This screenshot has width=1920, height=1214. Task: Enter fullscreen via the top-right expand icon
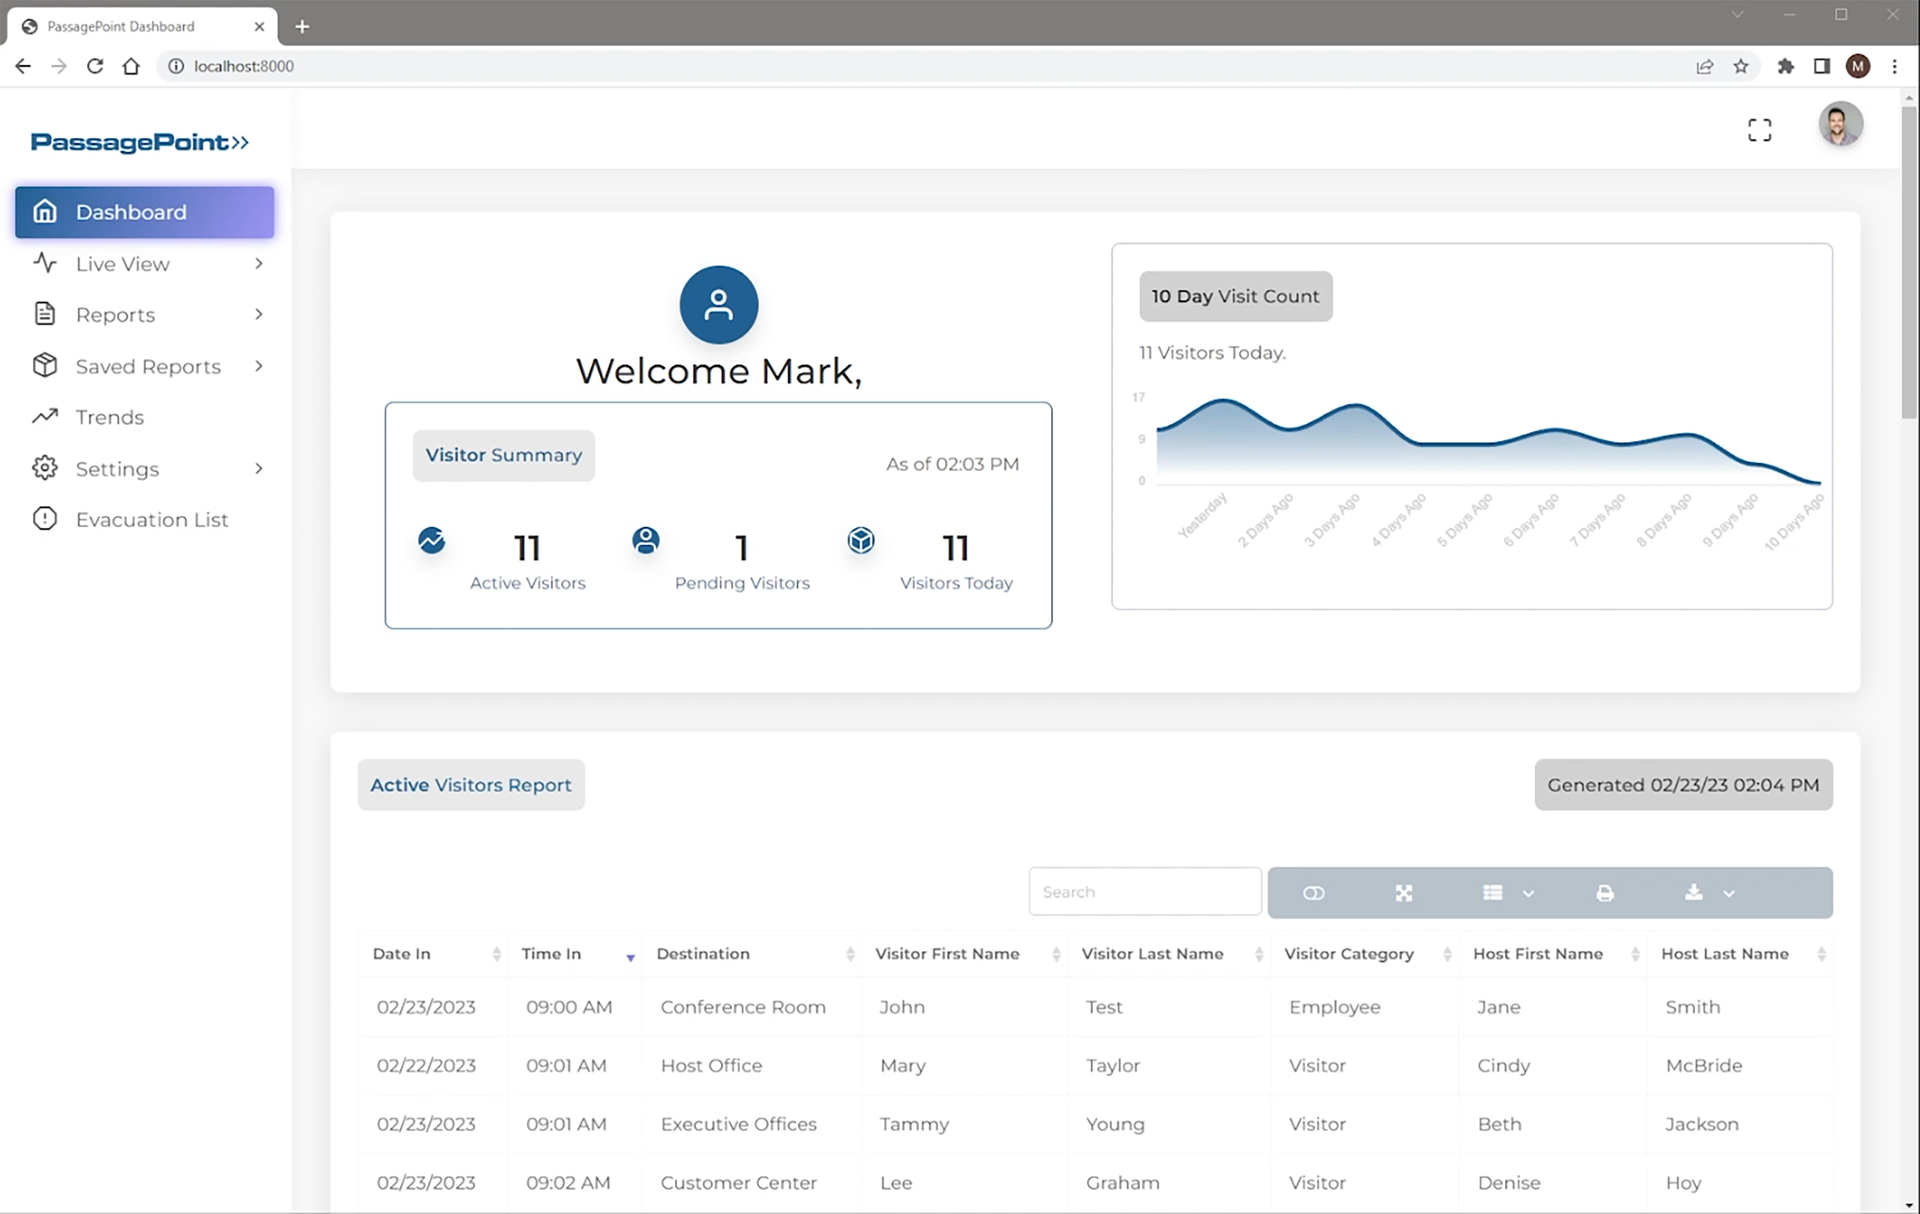[1760, 129]
